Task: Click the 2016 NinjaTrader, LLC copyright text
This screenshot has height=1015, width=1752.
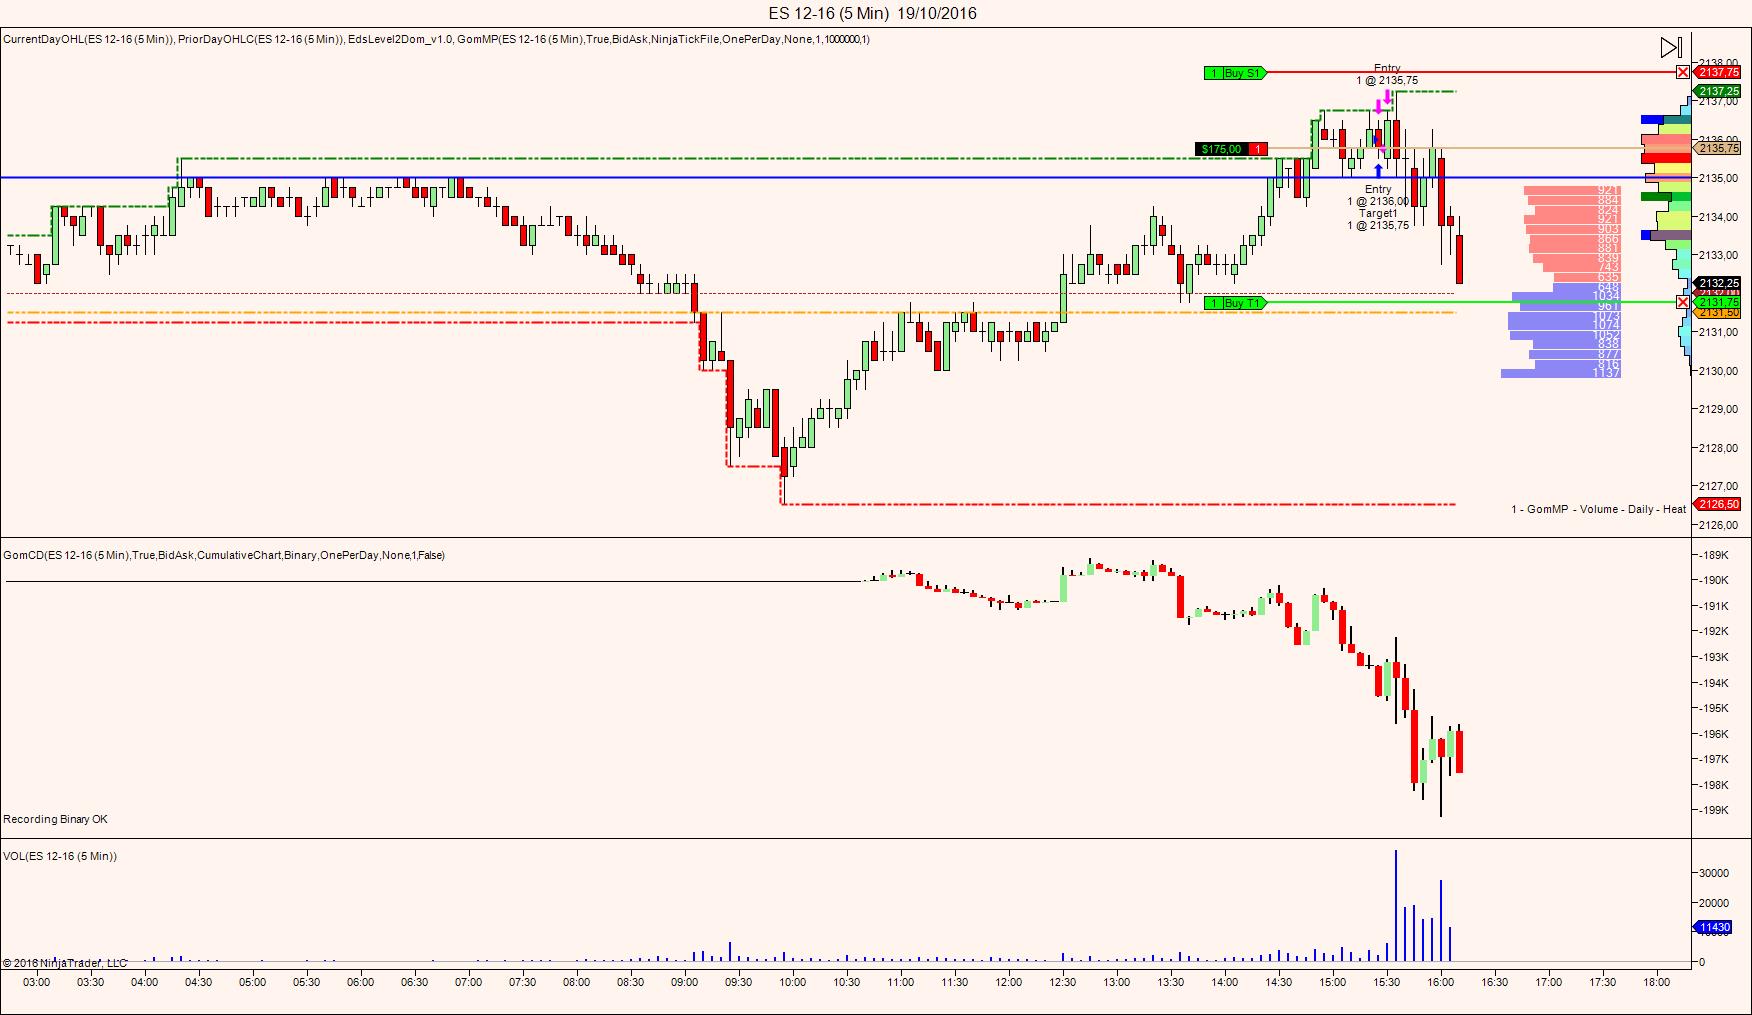Action: pos(65,963)
